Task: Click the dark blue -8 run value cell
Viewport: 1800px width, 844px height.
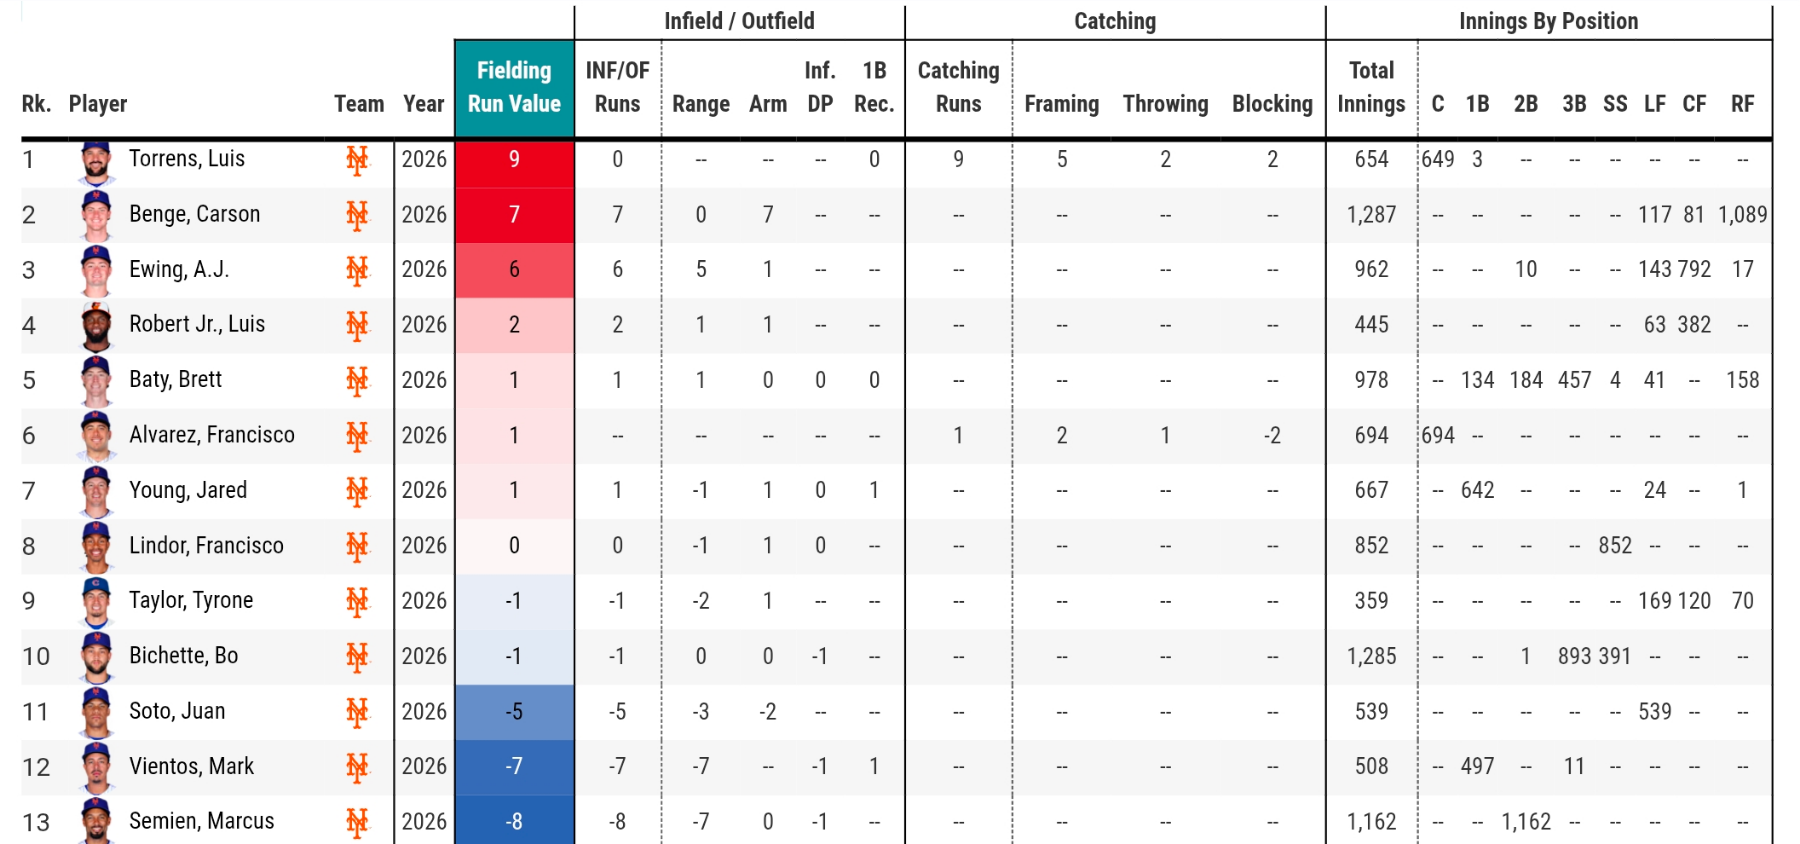Action: pyautogui.click(x=514, y=821)
